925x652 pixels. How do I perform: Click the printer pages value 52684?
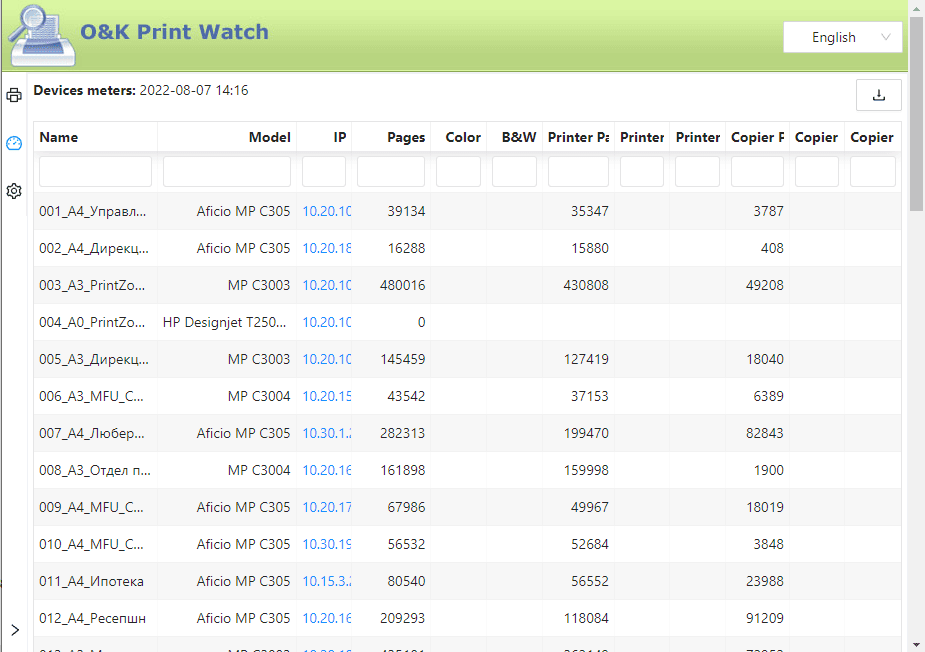pyautogui.click(x=590, y=545)
